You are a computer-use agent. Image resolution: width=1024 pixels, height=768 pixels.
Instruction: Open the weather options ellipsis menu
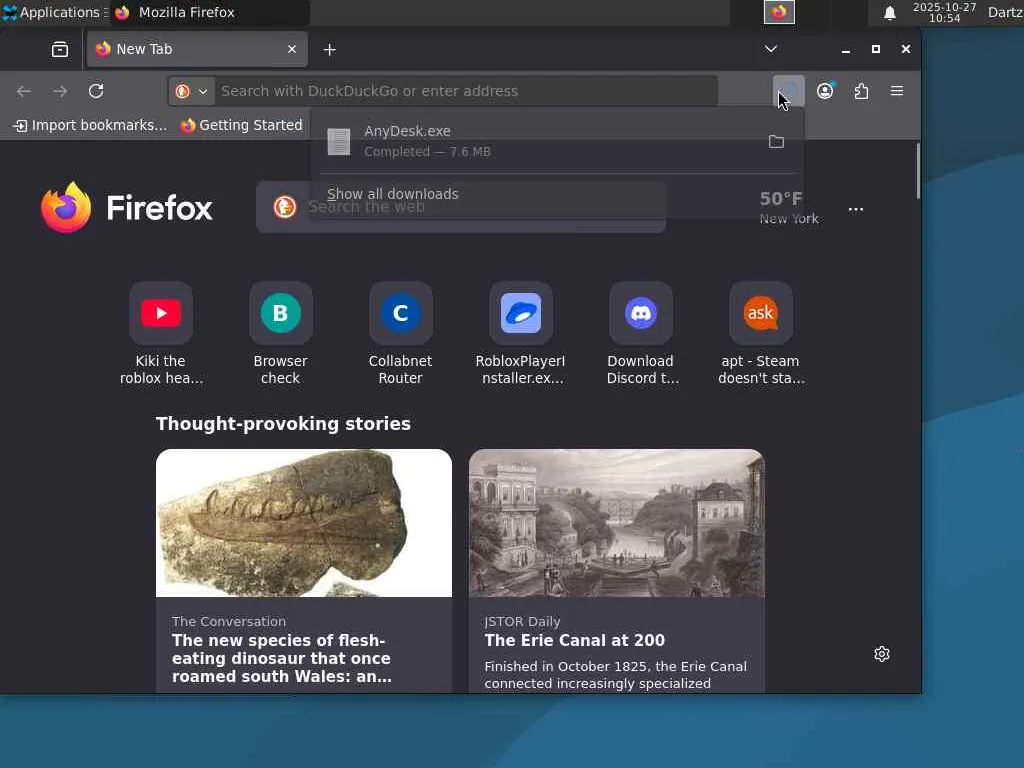tap(856, 210)
